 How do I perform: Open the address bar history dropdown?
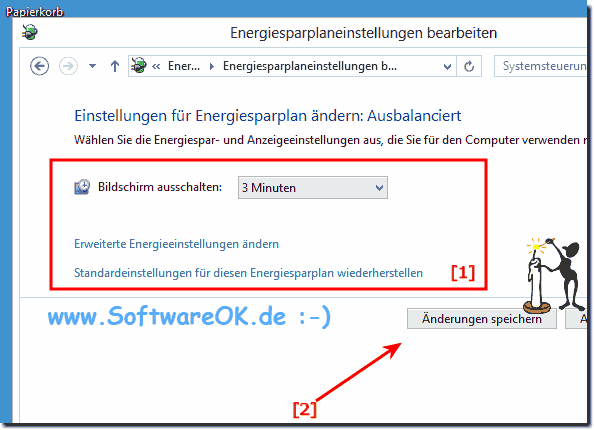[x=447, y=67]
